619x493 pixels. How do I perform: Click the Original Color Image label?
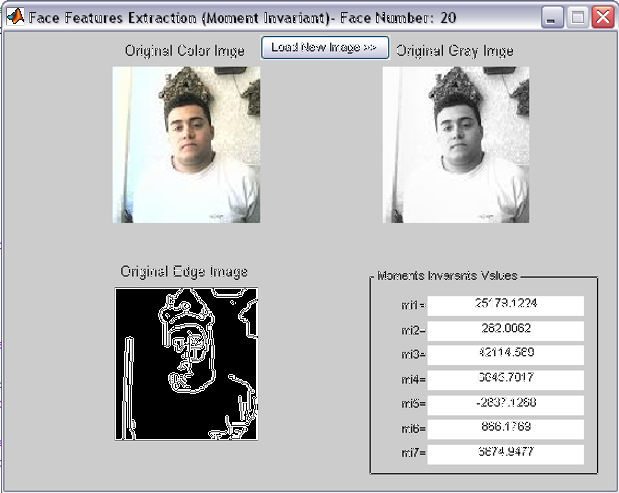[185, 51]
